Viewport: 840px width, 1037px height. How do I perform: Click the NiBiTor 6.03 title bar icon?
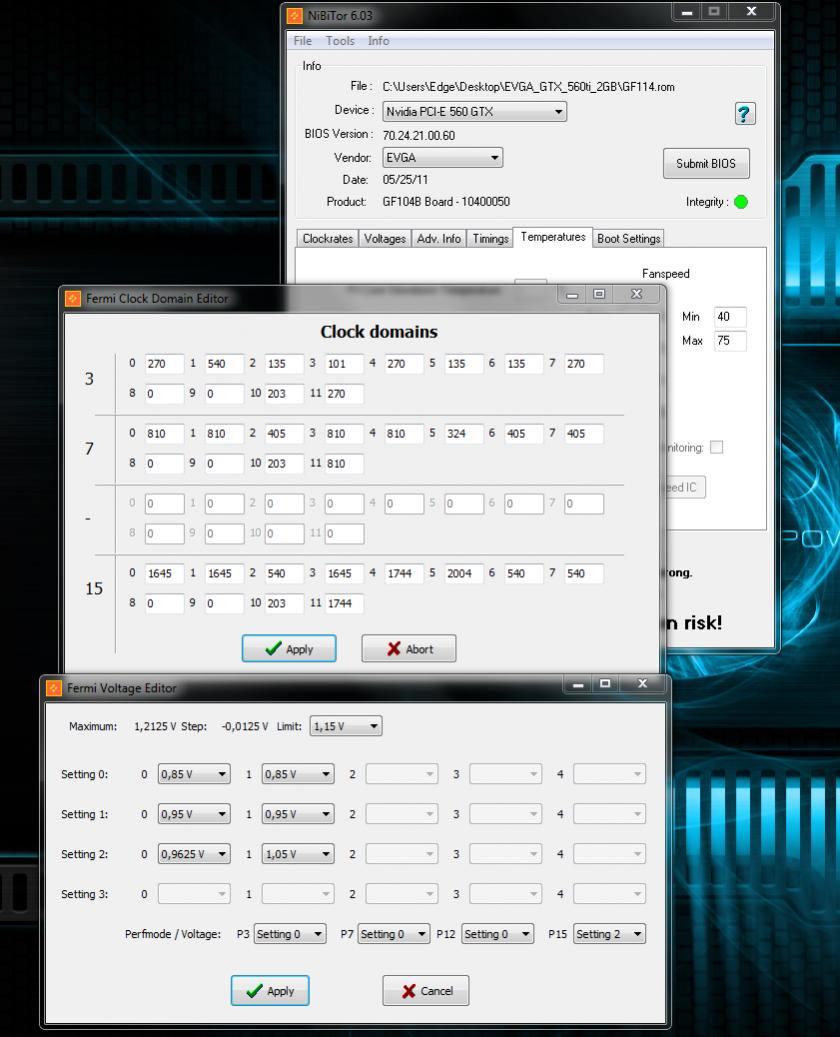click(x=294, y=15)
